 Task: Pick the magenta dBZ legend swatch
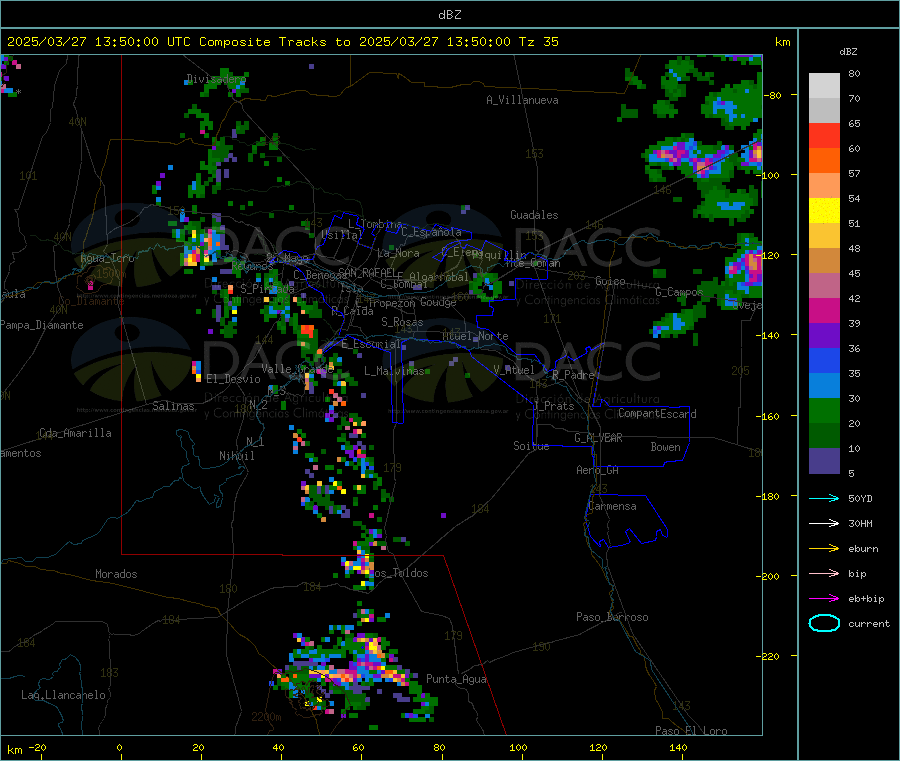click(x=824, y=310)
